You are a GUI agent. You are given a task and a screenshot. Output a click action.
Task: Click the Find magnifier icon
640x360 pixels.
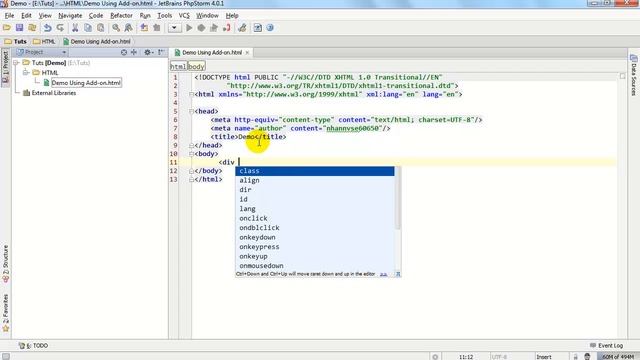[x=116, y=28]
